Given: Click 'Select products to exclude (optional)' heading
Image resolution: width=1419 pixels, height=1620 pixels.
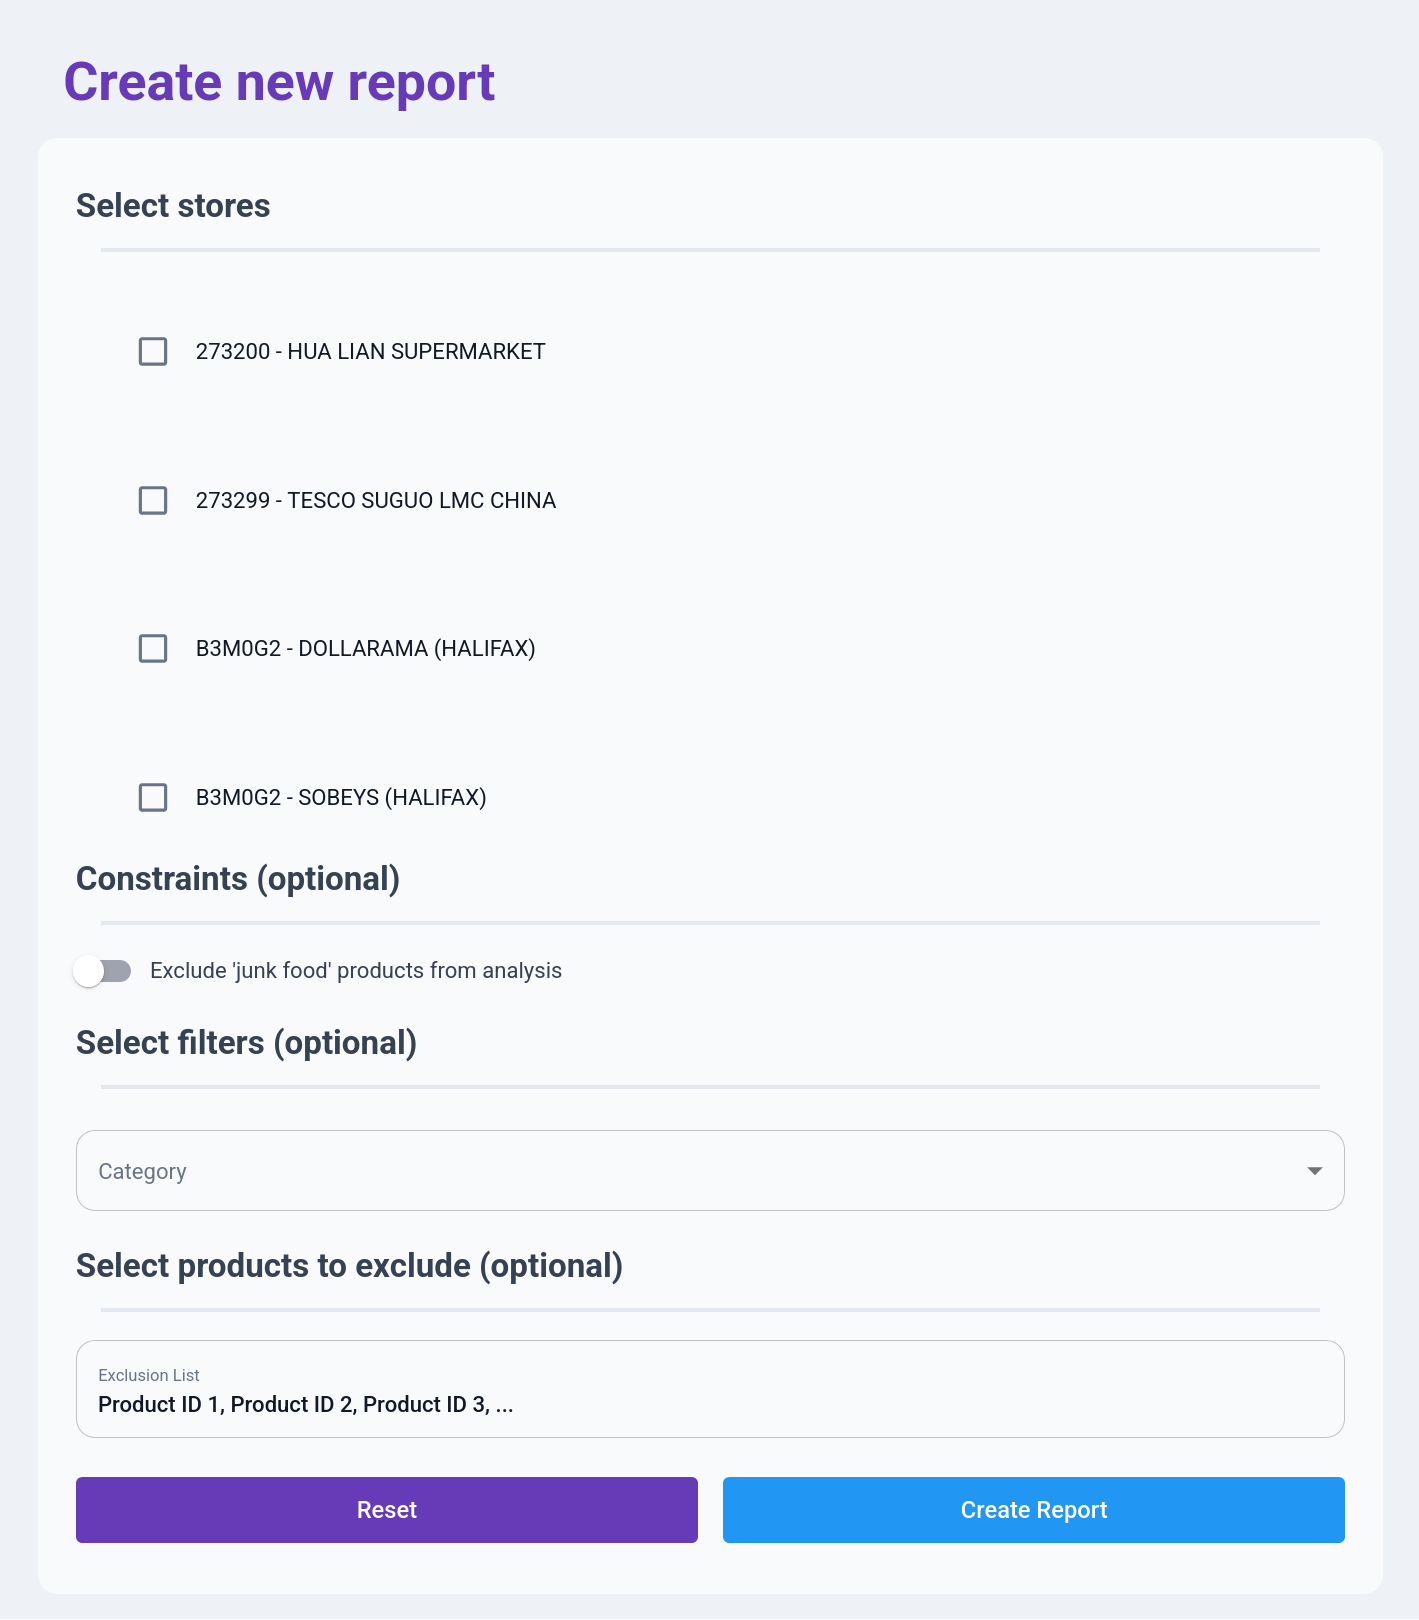Looking at the screenshot, I should click(x=349, y=1266).
